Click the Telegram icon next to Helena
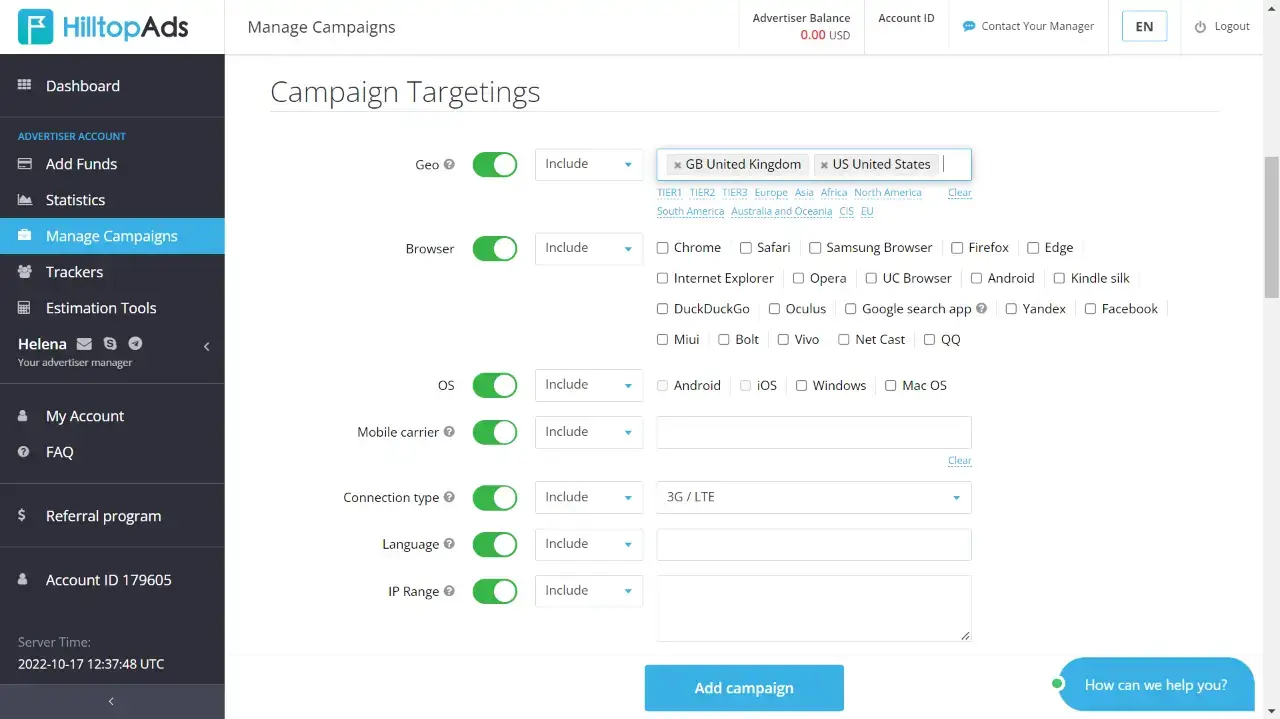1280x719 pixels. (135, 344)
